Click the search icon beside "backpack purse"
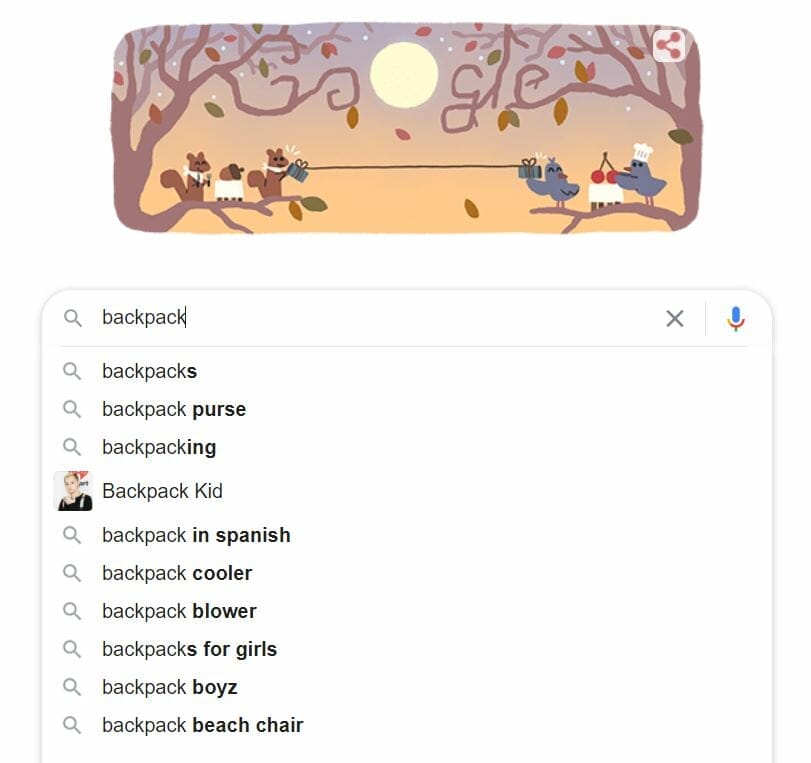This screenshot has width=811, height=763. coord(72,409)
